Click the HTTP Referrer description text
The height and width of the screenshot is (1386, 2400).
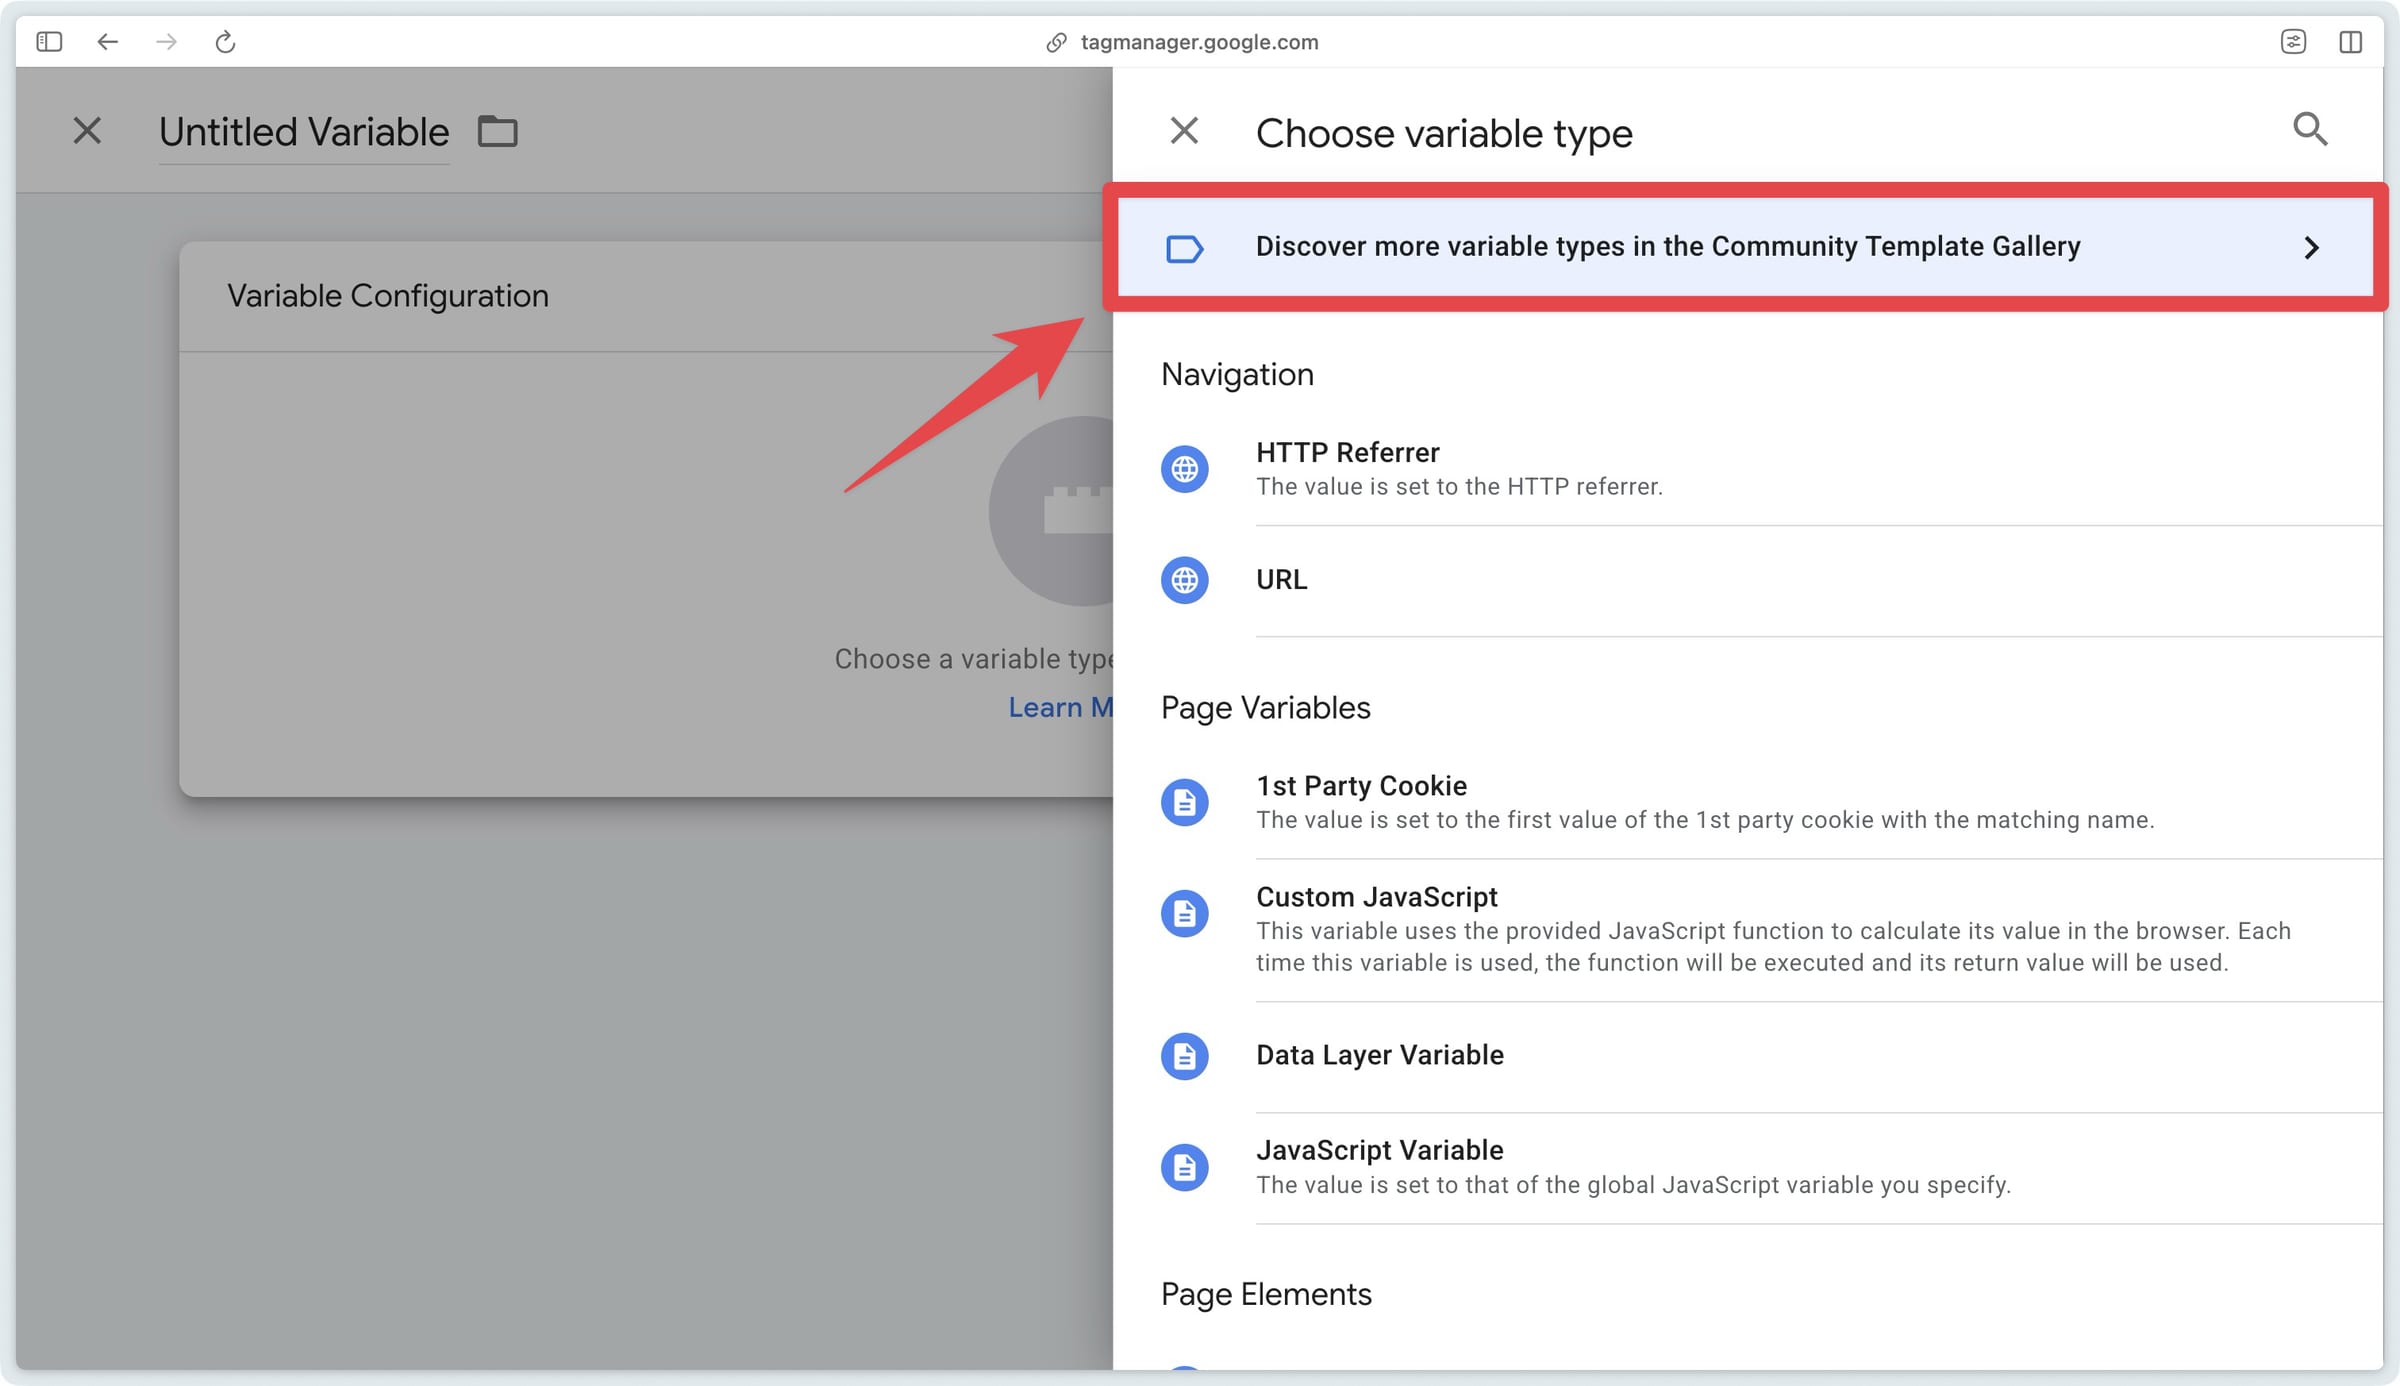point(1459,487)
